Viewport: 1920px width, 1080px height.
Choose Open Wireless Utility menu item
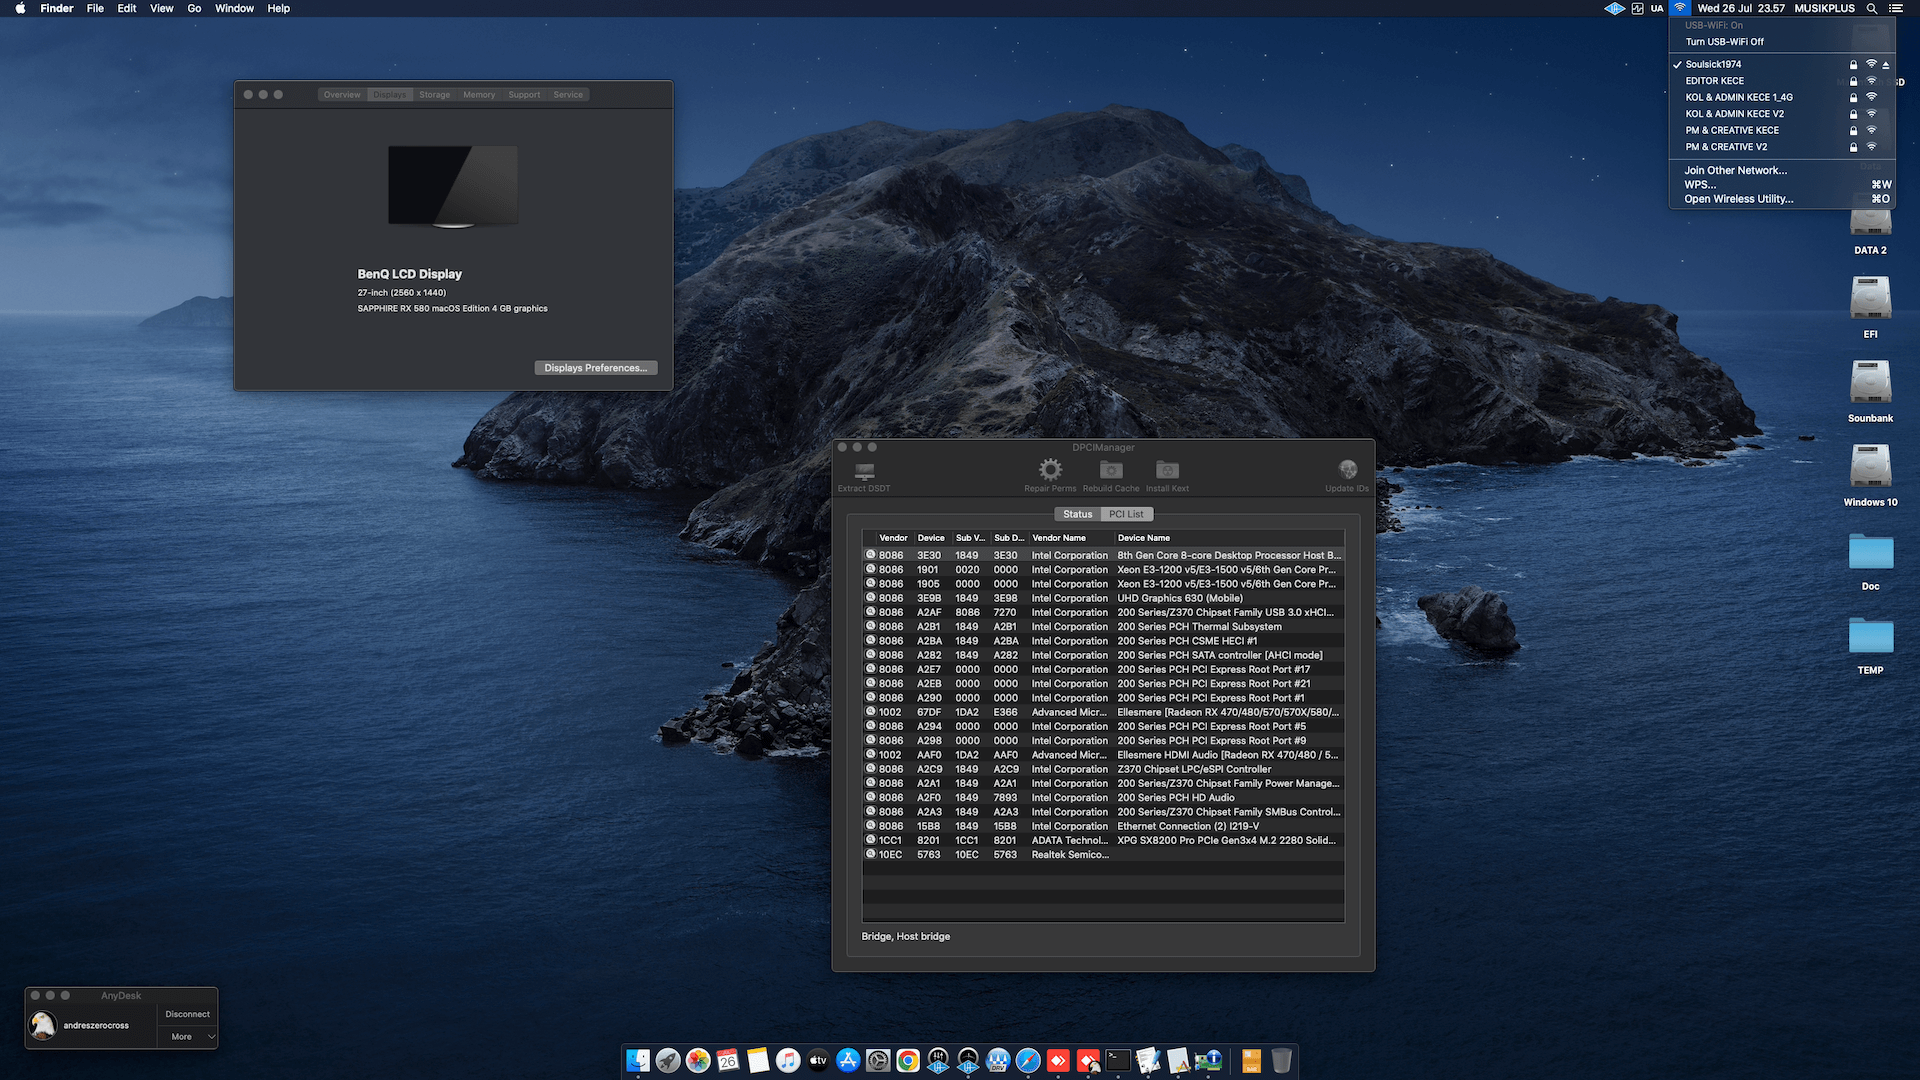point(1782,199)
